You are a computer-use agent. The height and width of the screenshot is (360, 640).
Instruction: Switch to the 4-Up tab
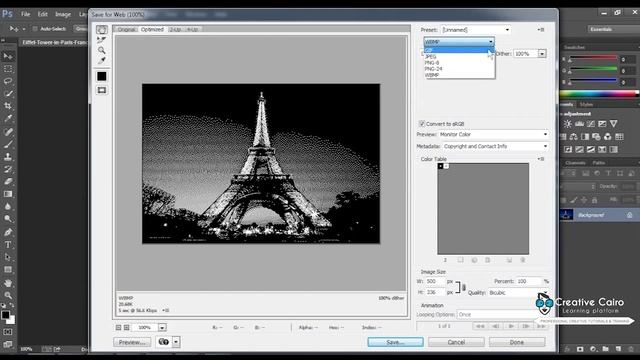point(192,29)
